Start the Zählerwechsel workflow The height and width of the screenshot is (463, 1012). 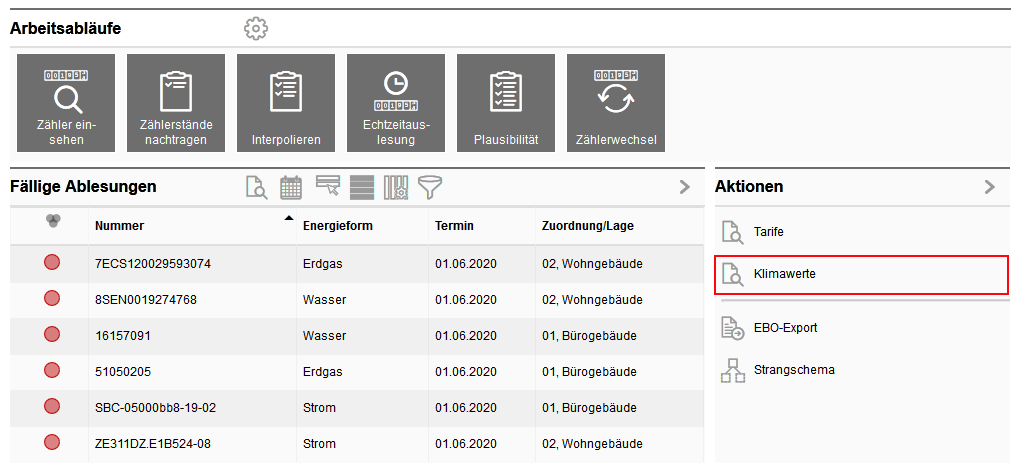pyautogui.click(x=616, y=103)
